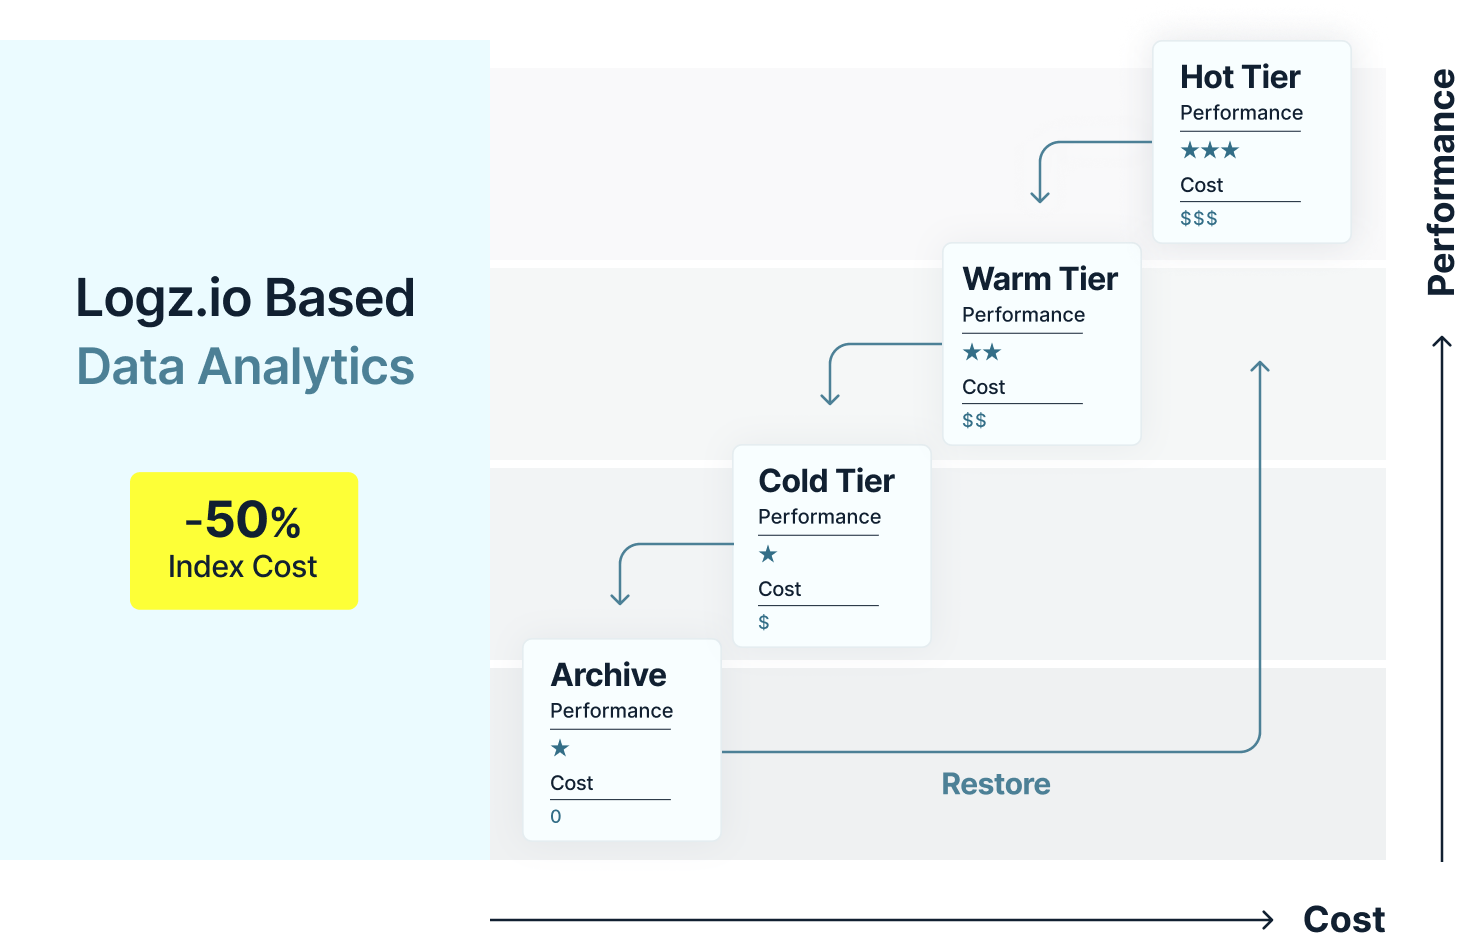1468x946 pixels.
Task: Click the "Cold Tier" card title
Action: [x=827, y=481]
